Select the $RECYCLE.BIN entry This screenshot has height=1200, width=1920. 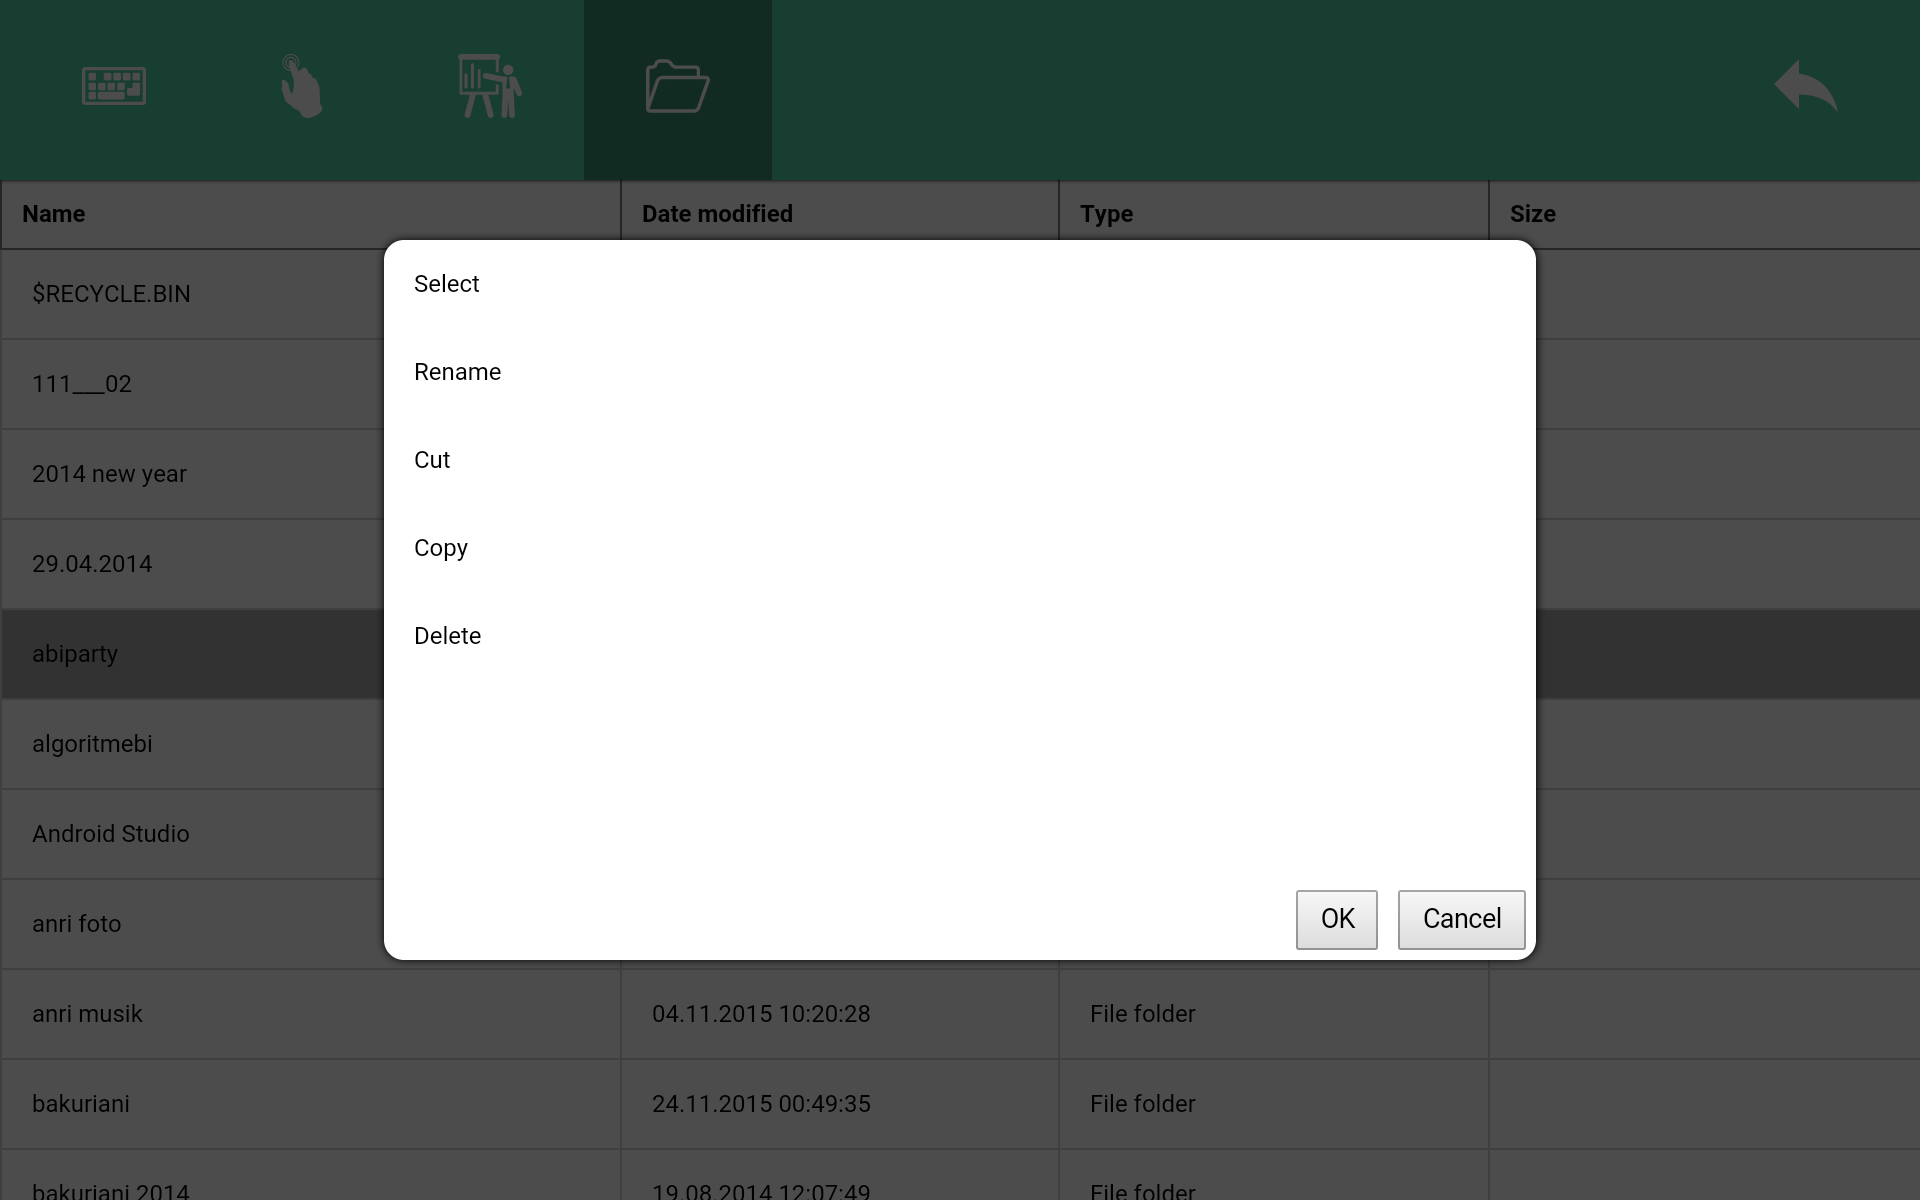[111, 294]
